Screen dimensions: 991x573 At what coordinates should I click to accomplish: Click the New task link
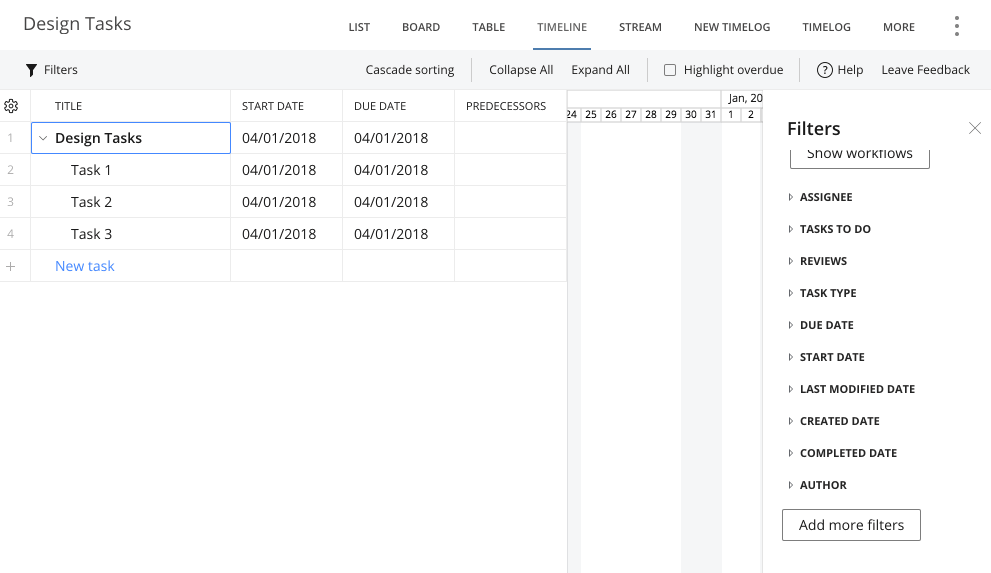click(85, 266)
